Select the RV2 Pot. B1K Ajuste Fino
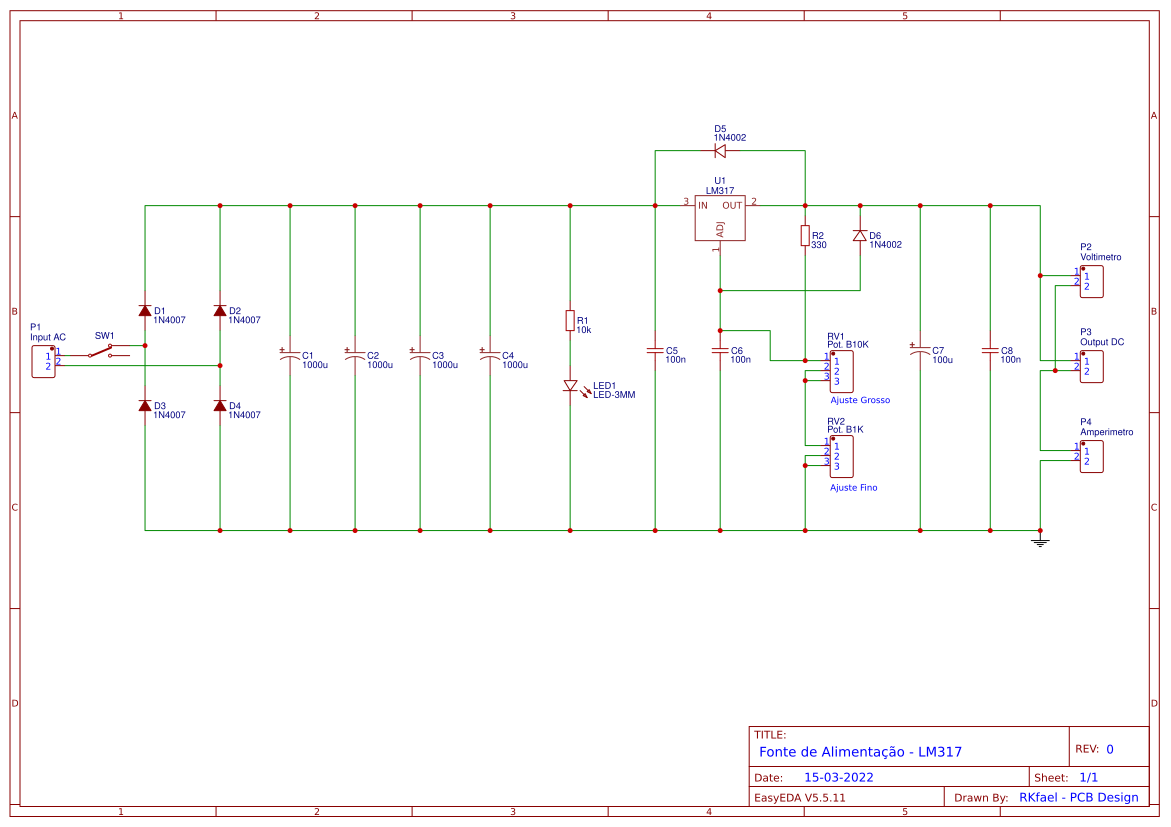1171x827 pixels. click(x=840, y=457)
